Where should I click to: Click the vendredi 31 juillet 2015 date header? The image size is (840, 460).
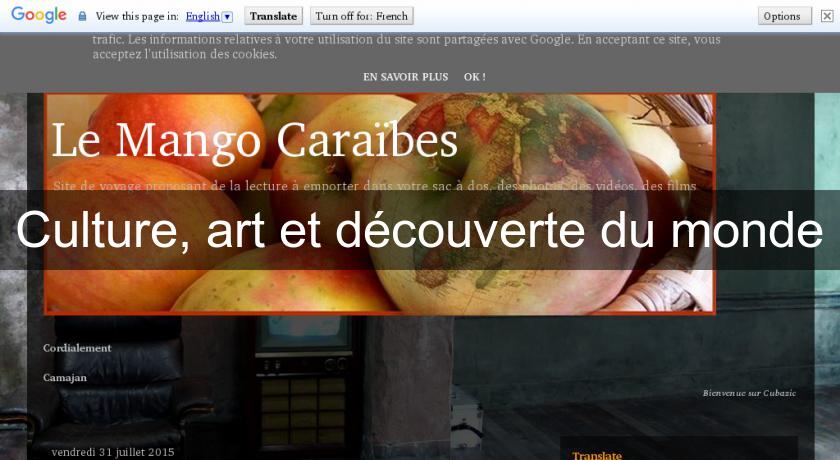(x=113, y=452)
